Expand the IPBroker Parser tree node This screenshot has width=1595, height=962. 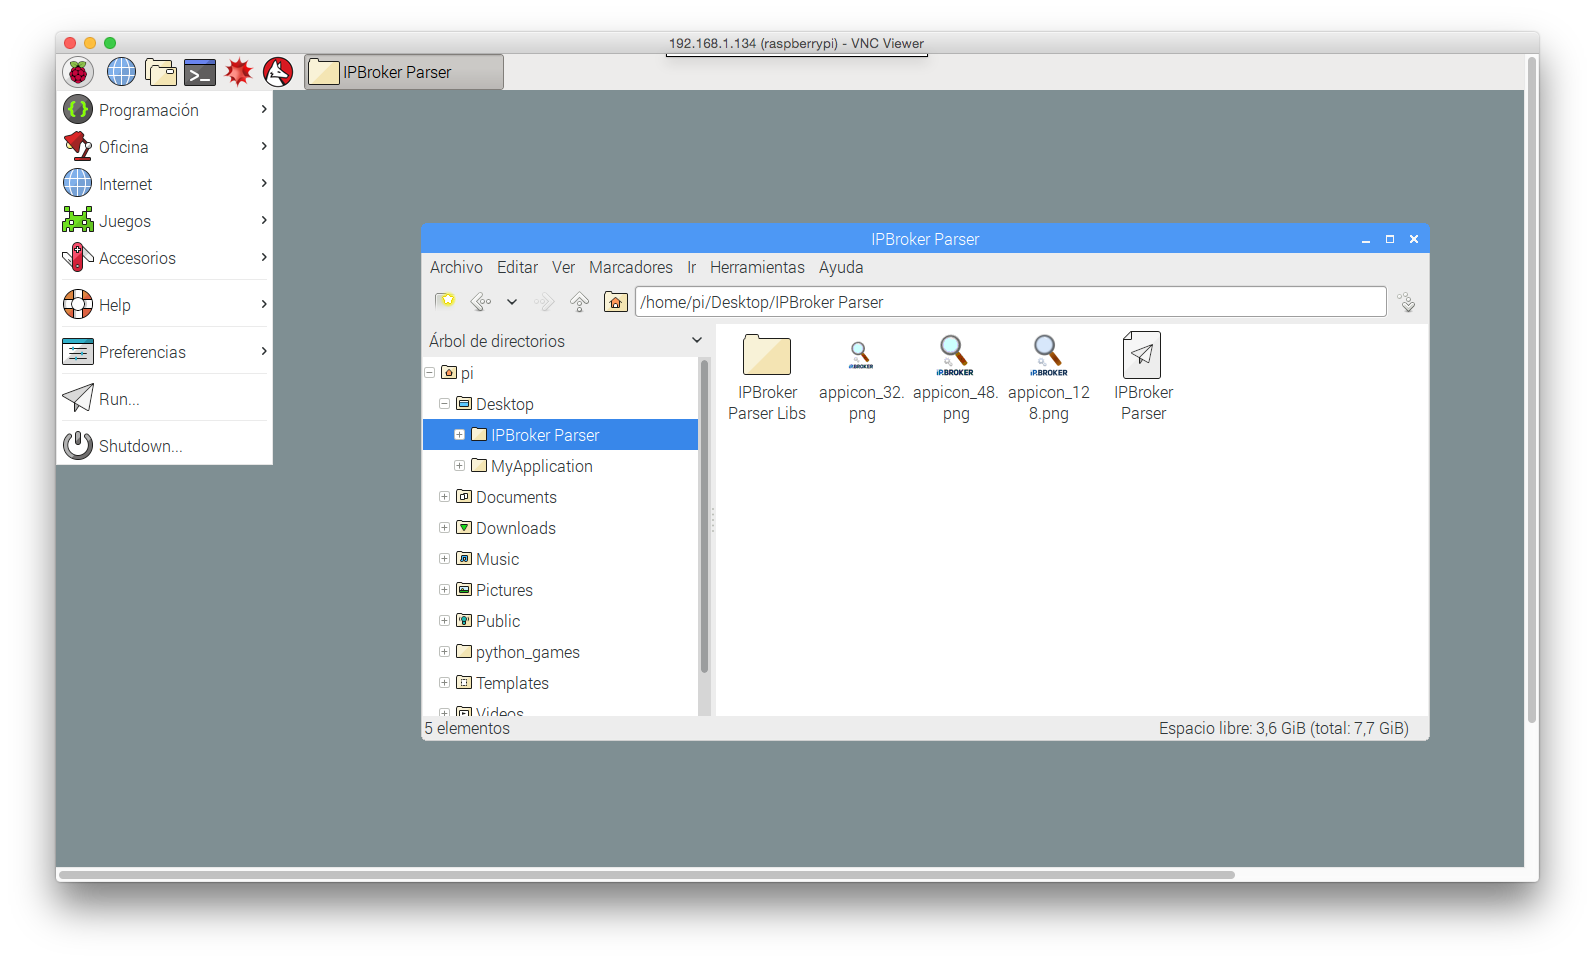(460, 434)
